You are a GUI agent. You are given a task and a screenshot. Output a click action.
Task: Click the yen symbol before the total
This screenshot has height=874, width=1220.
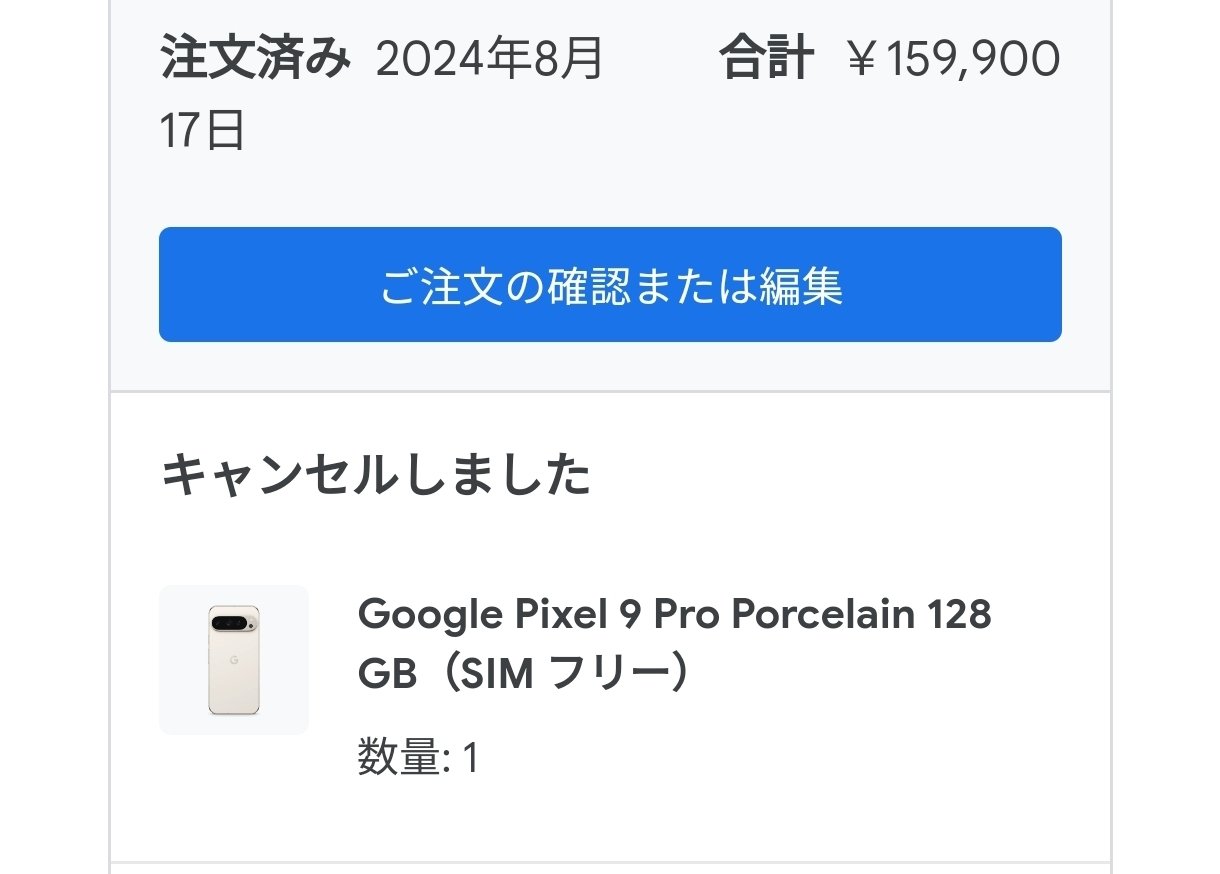[x=862, y=60]
